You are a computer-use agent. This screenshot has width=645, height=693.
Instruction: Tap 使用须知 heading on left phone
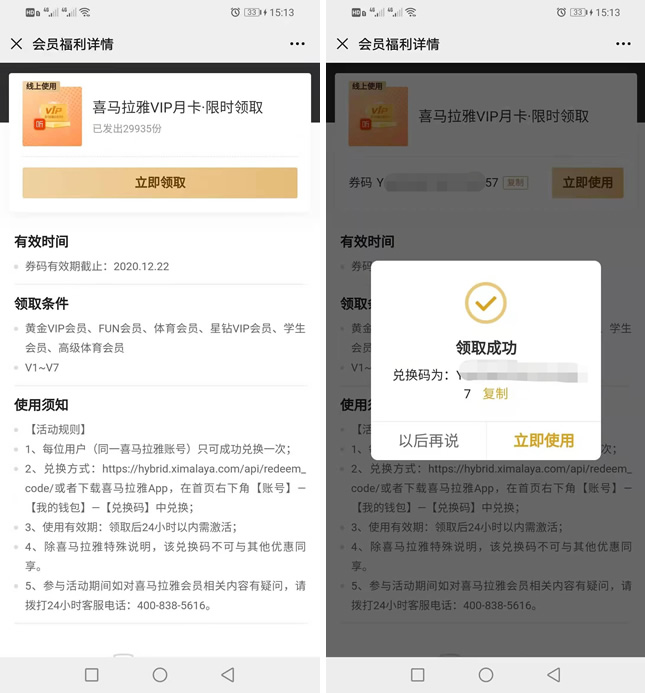point(41,405)
